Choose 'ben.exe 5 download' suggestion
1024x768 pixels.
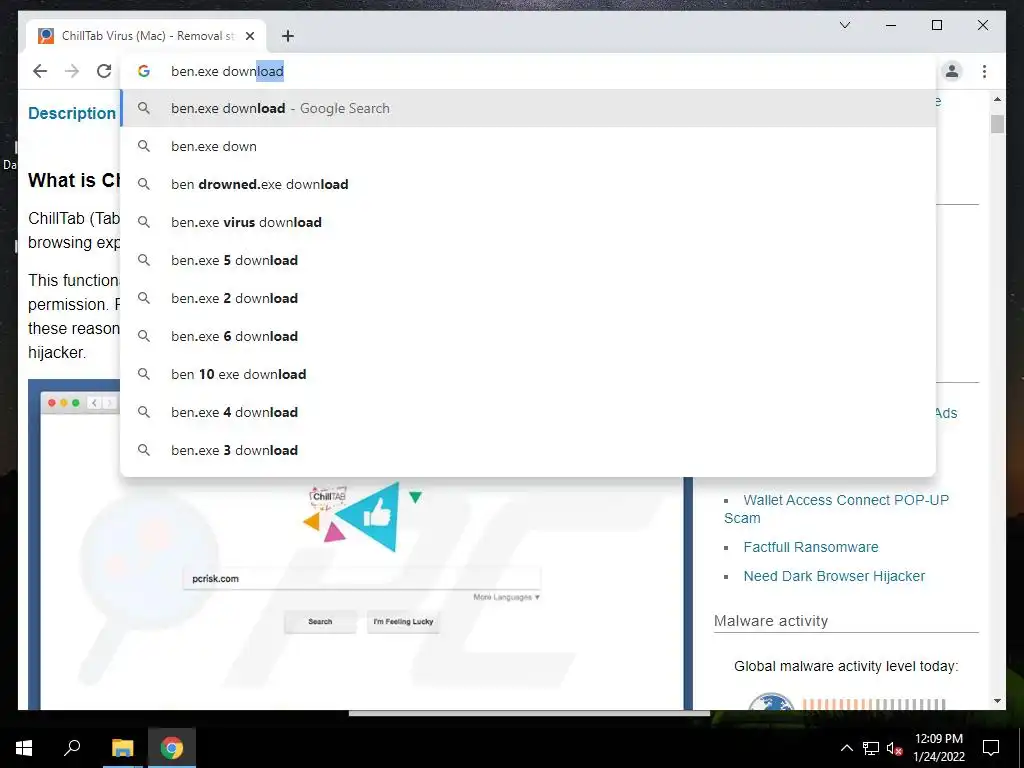click(528, 260)
